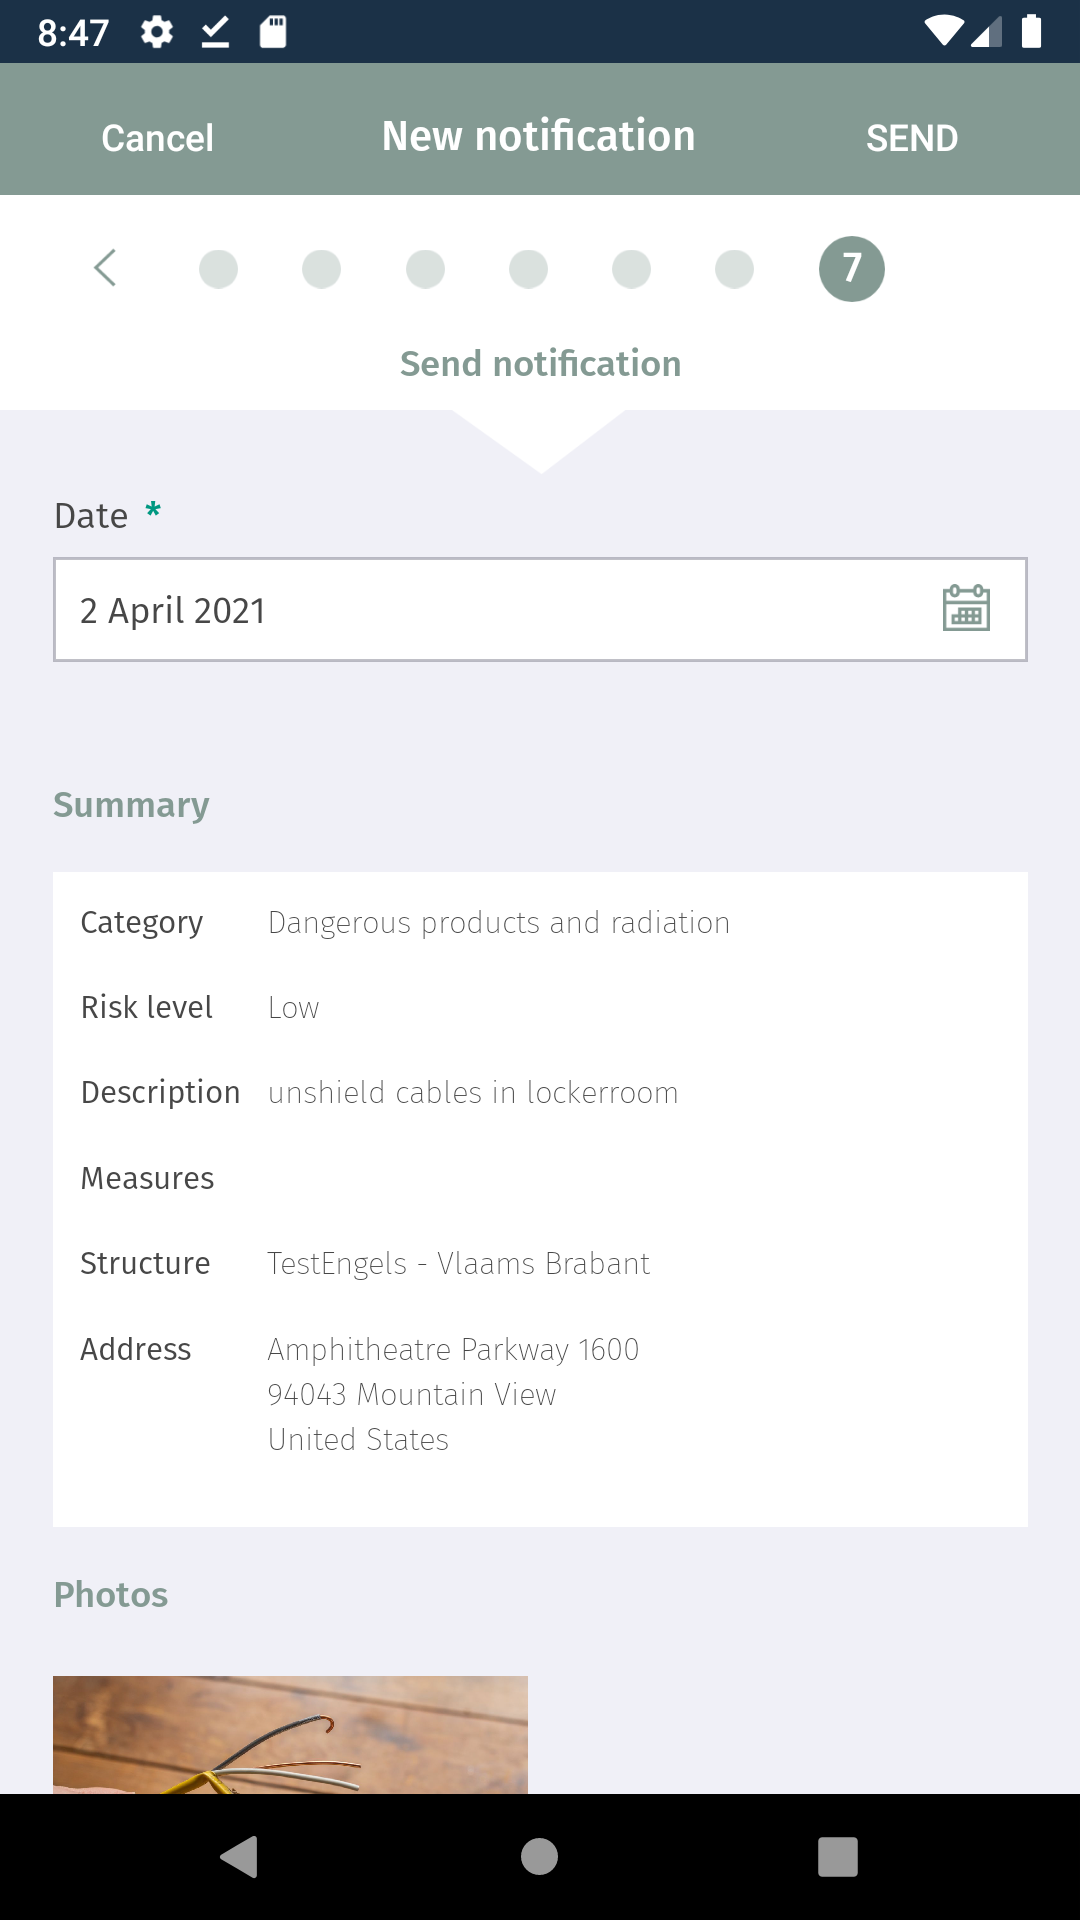Go back with the left chevron arrow
The height and width of the screenshot is (1920, 1080).
click(105, 268)
